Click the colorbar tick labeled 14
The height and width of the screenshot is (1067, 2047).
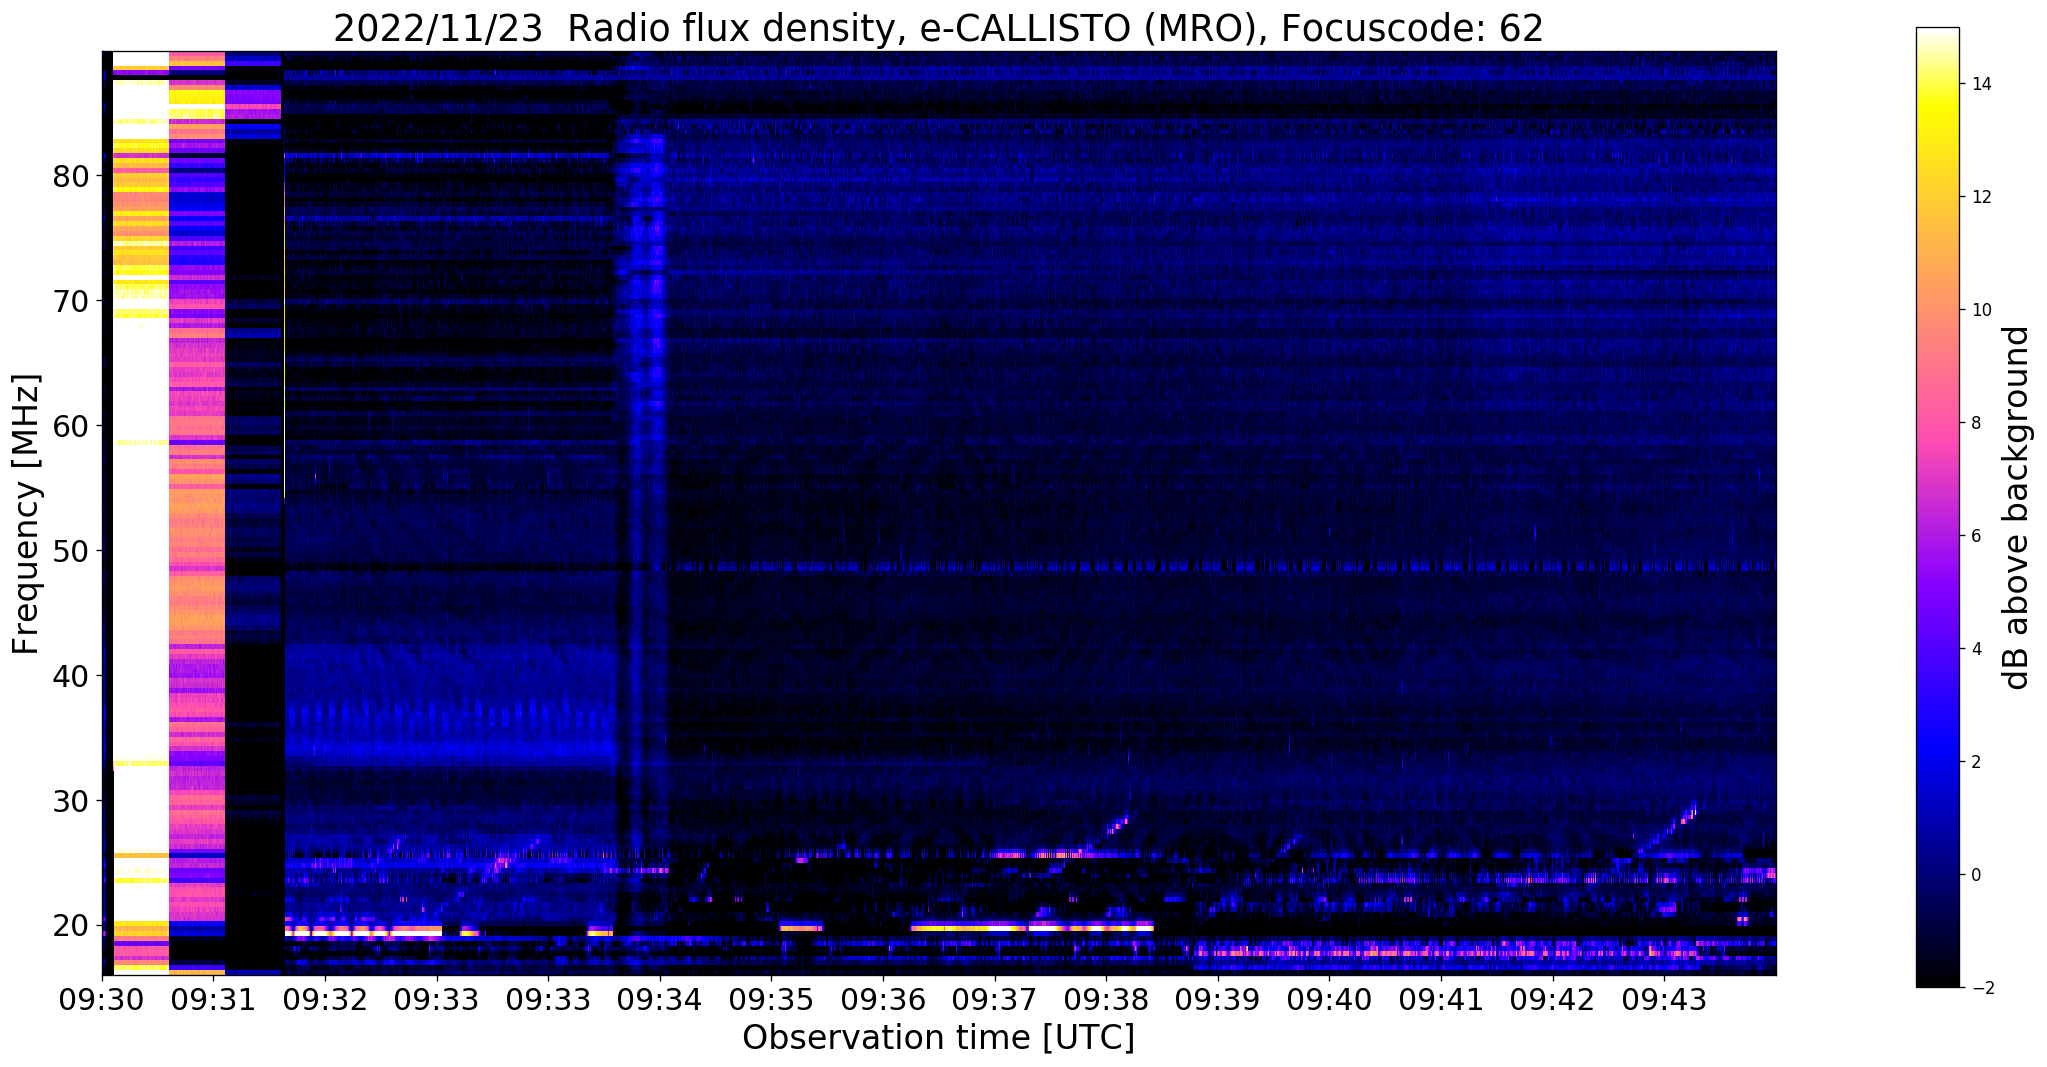coord(1980,84)
